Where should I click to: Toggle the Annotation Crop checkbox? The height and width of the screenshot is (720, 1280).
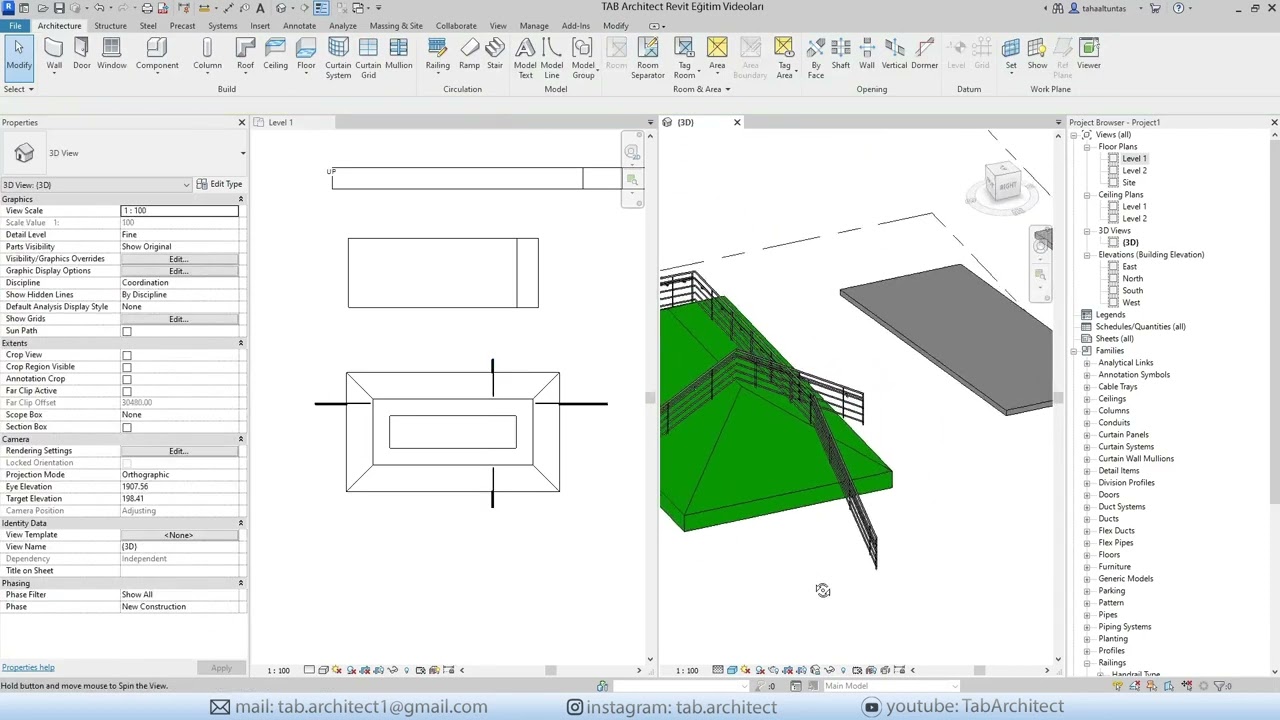(126, 379)
